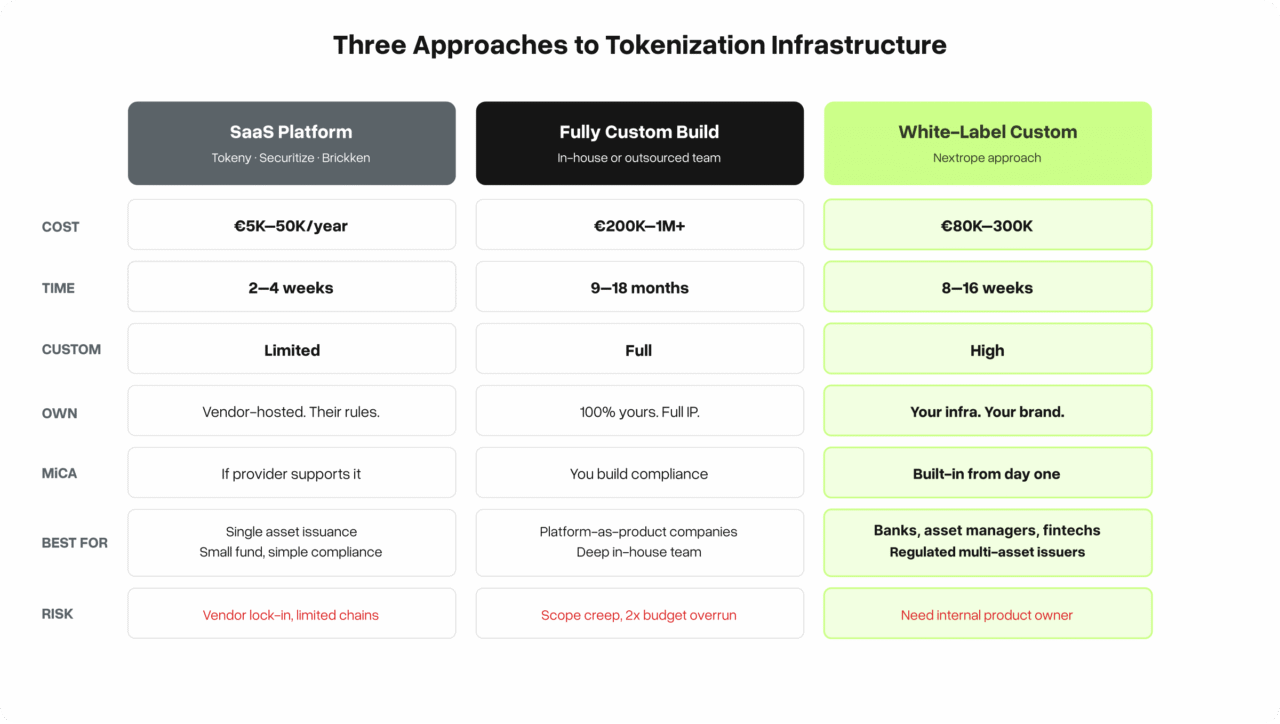Select the Vendor-hosted. Their rules. cell
1280x724 pixels.
pos(291,411)
